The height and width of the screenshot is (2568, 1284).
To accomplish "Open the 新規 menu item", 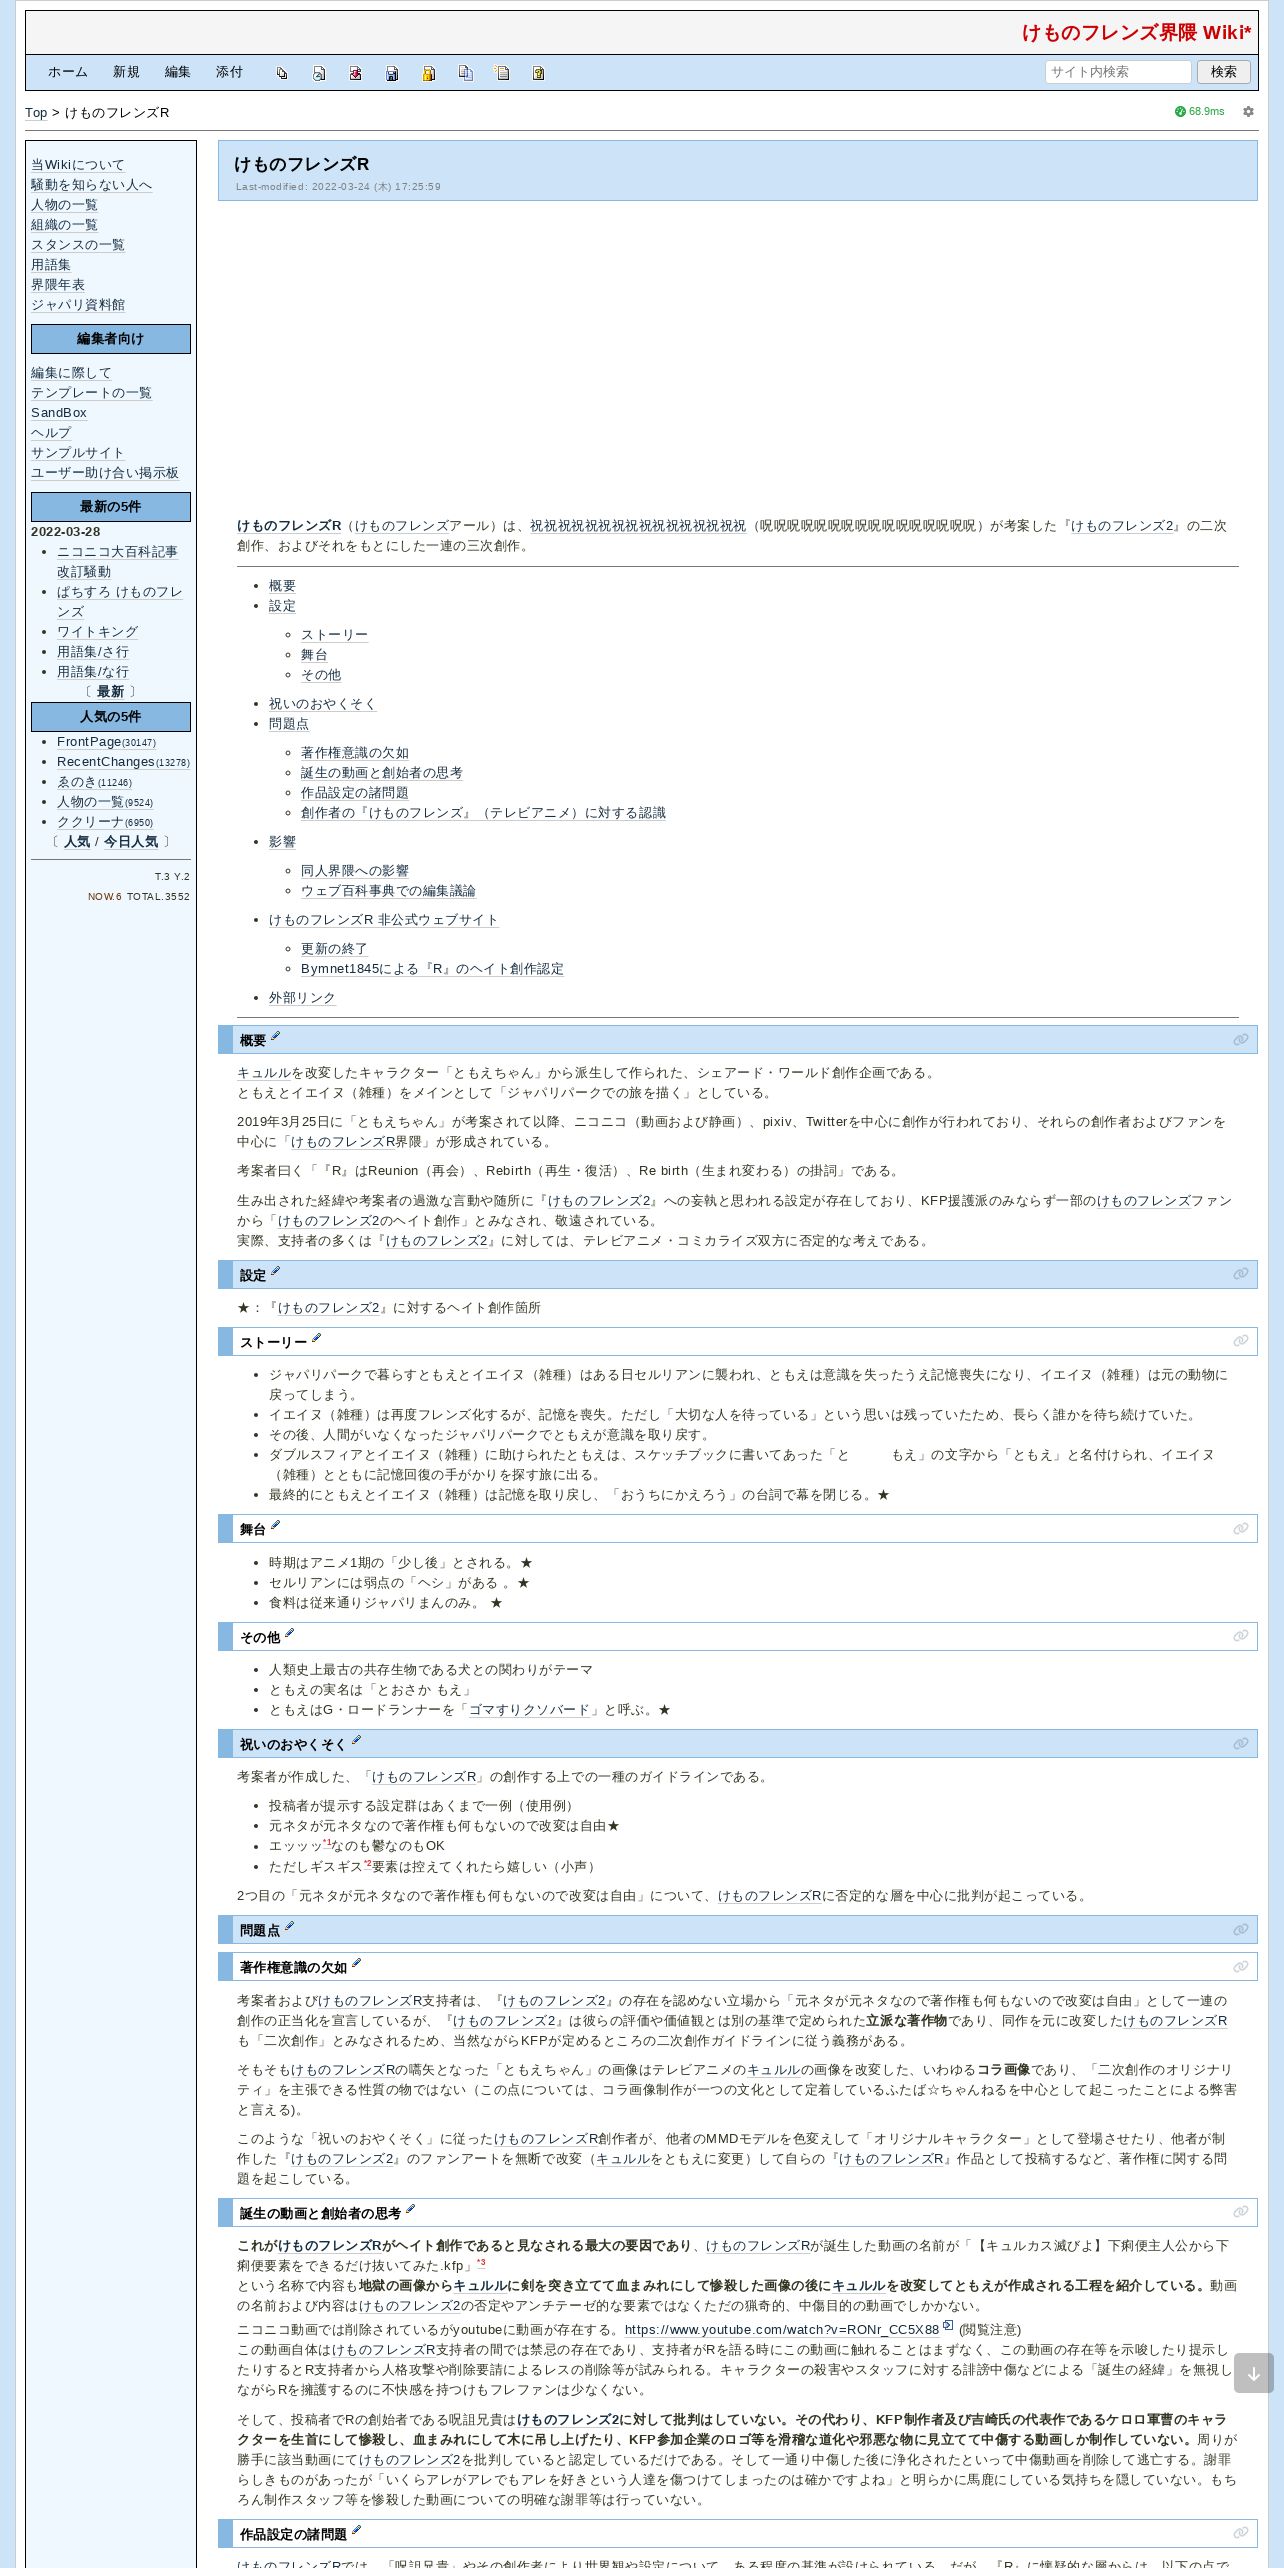I will 126,72.
